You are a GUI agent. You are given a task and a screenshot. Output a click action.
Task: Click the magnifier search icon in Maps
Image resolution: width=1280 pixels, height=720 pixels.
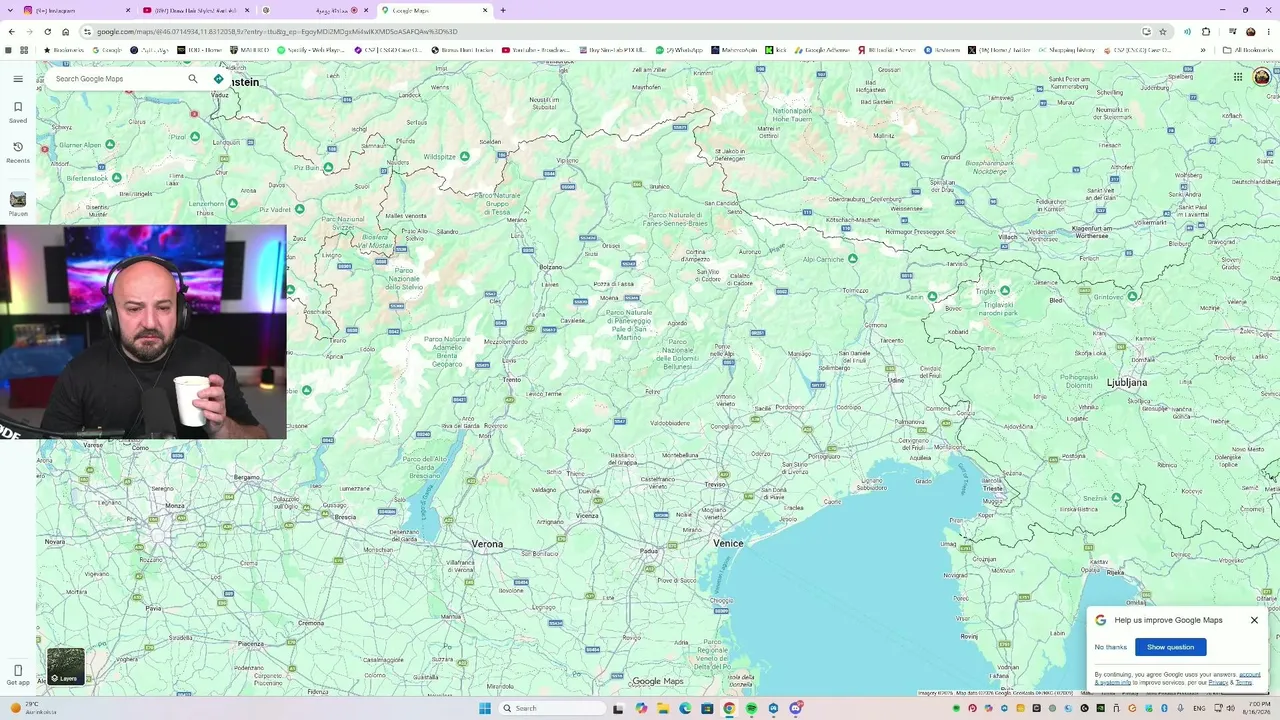point(193,79)
